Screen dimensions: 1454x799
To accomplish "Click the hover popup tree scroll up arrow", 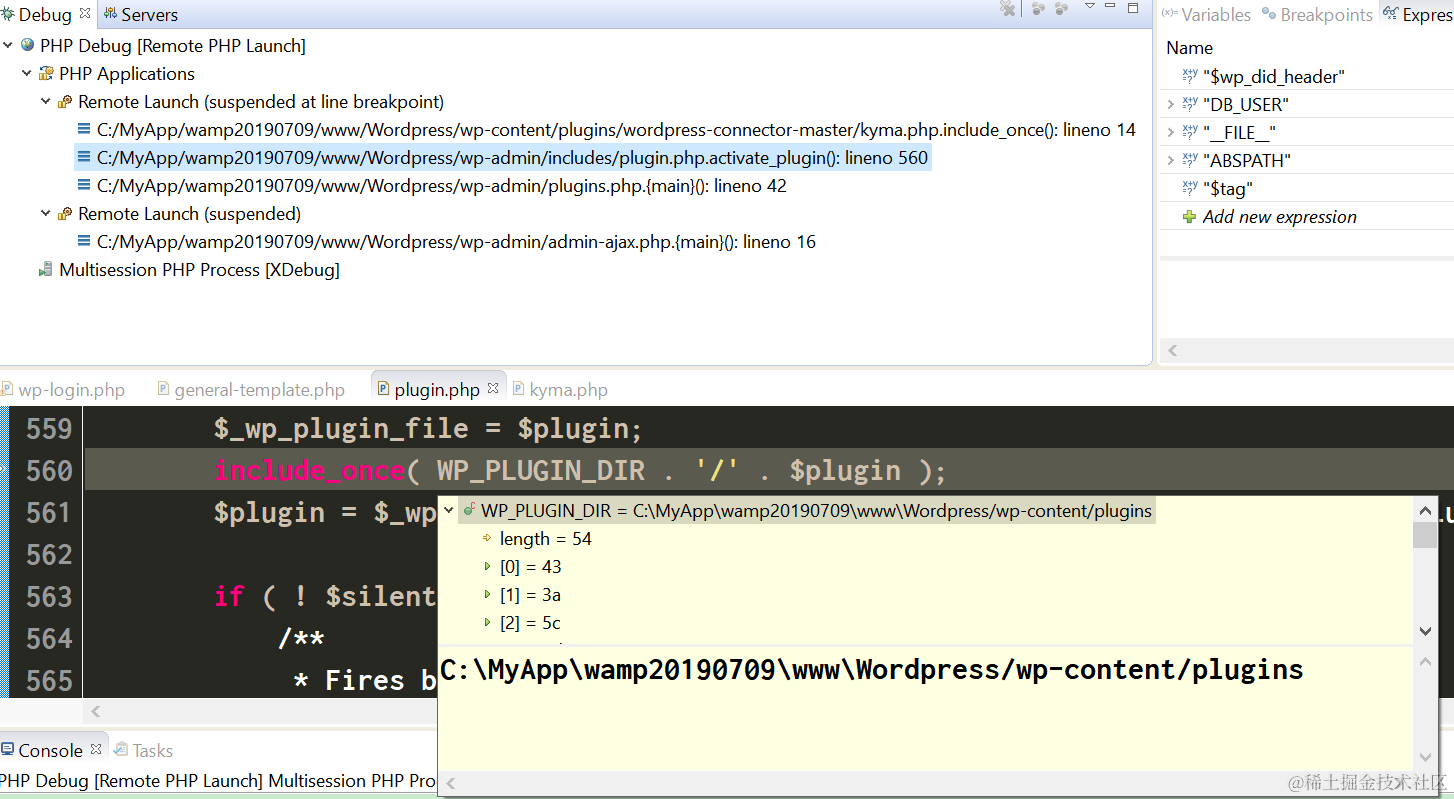I will 1425,510.
